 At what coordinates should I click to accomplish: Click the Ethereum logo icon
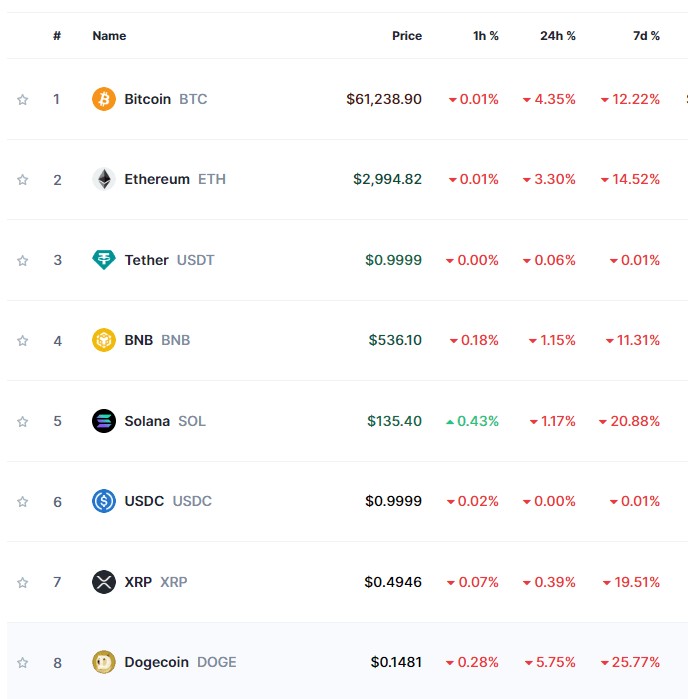[x=104, y=180]
